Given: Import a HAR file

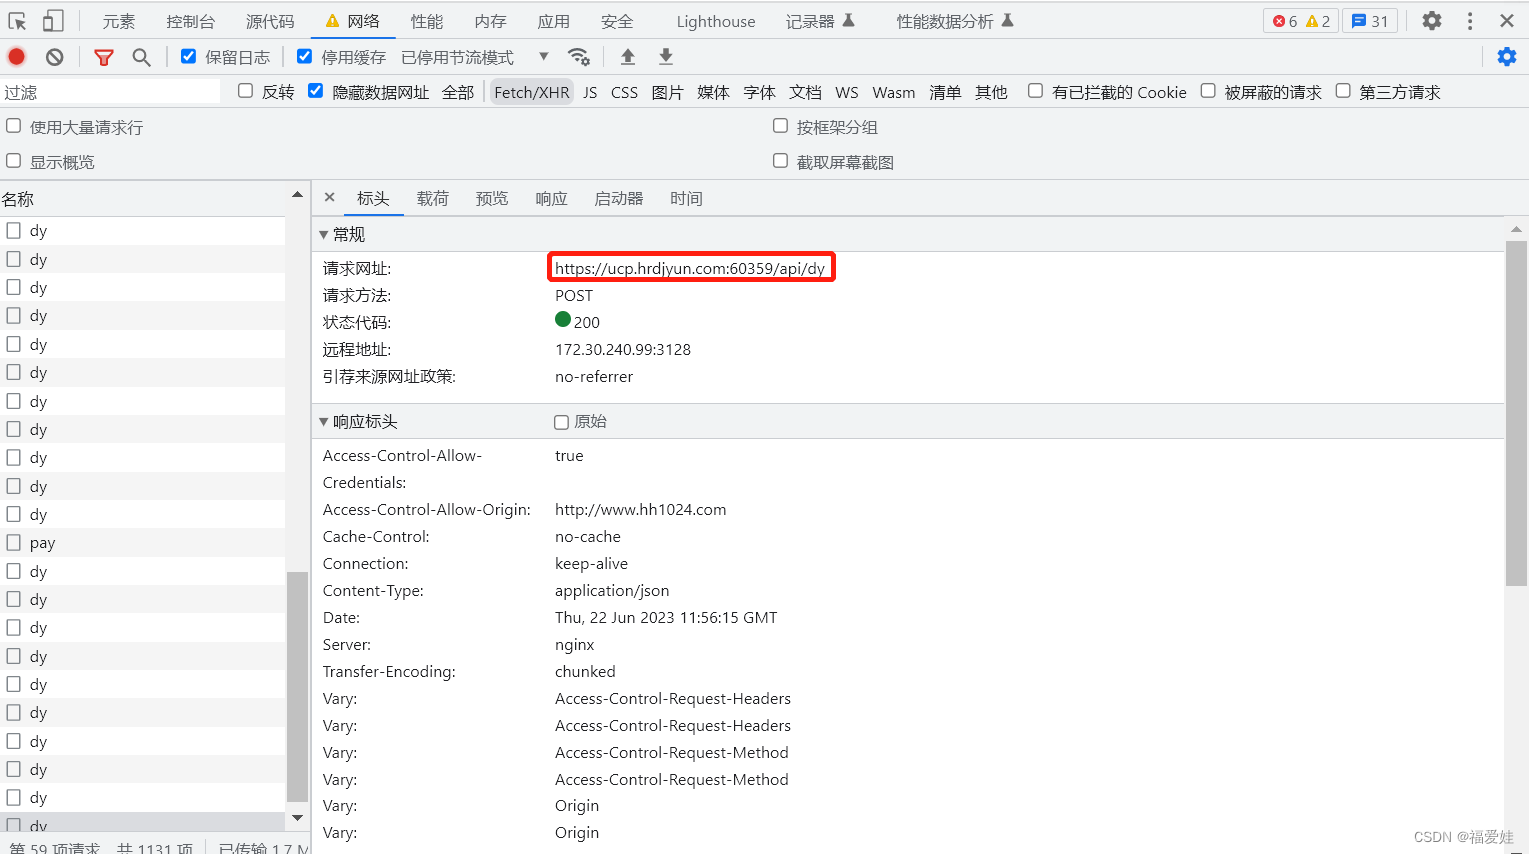Looking at the screenshot, I should click(x=627, y=57).
